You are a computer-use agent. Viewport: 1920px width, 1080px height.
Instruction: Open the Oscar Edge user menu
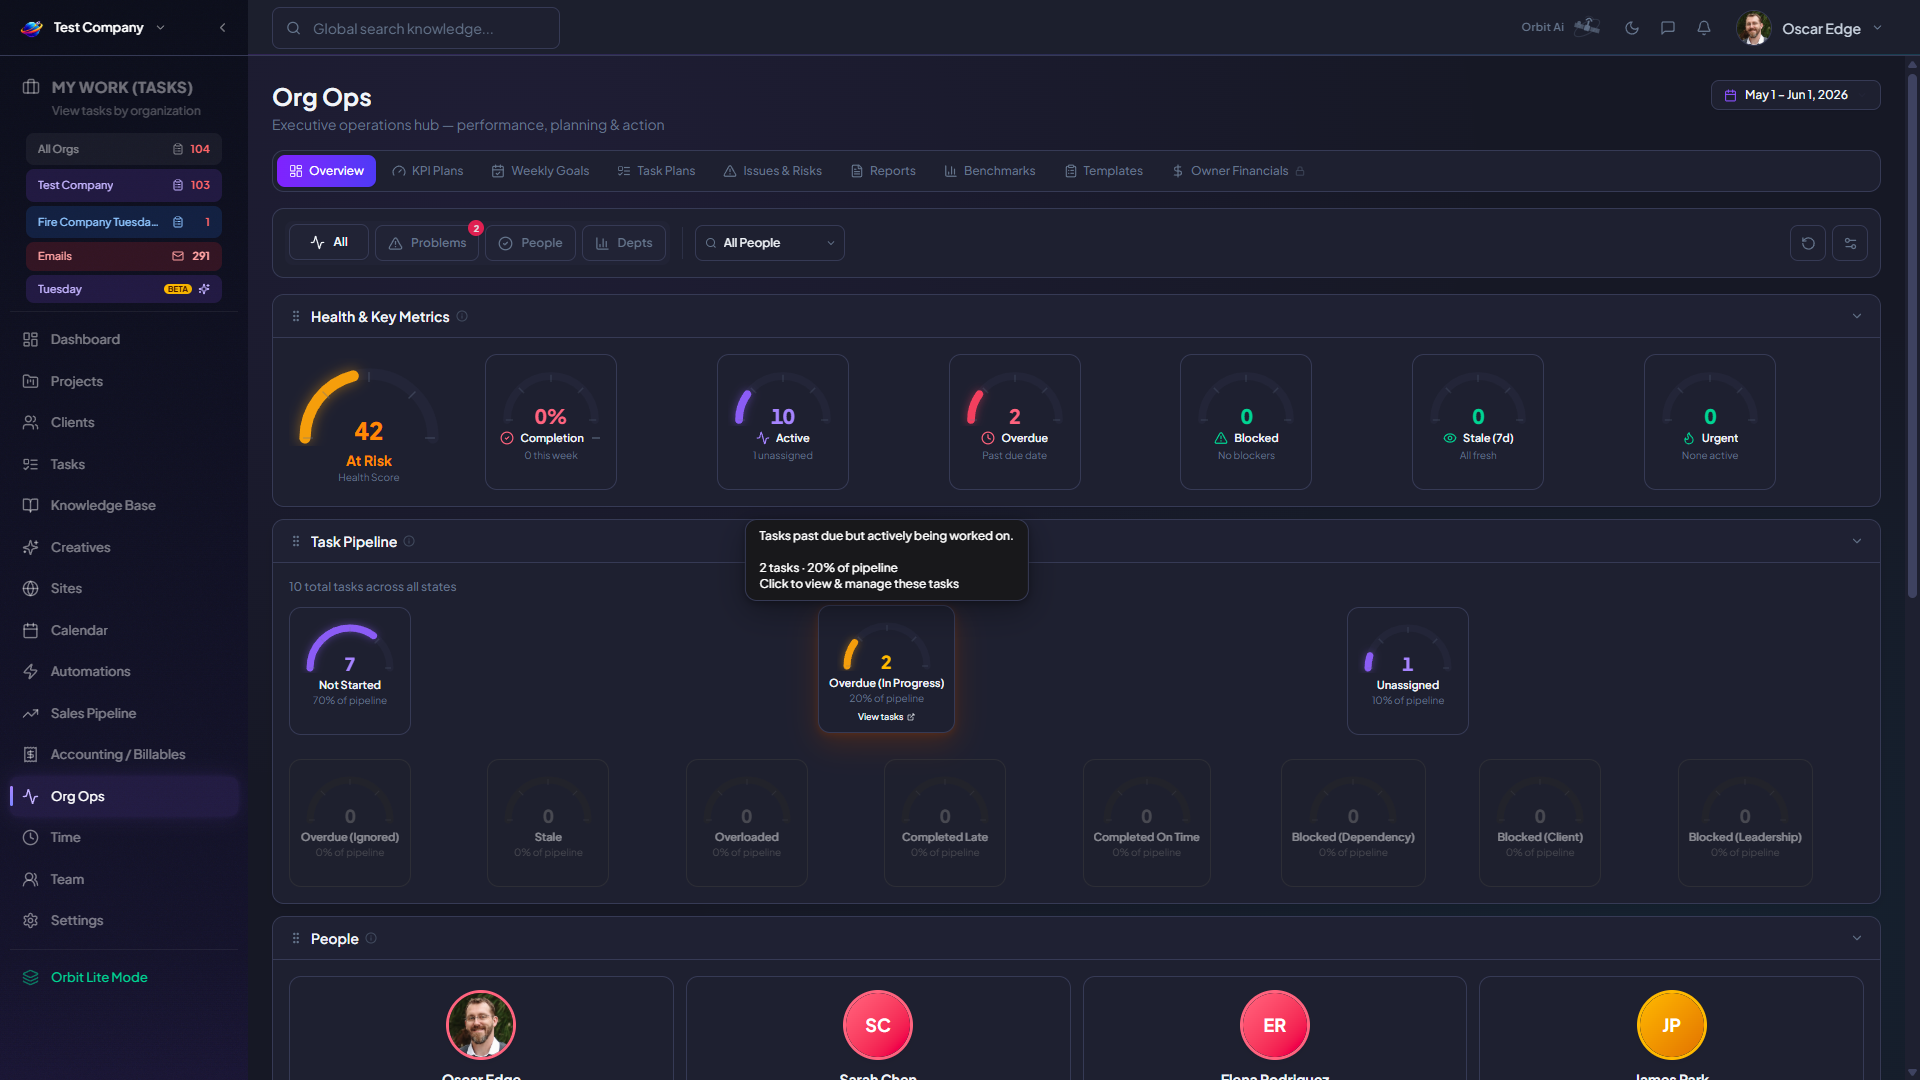click(1810, 28)
